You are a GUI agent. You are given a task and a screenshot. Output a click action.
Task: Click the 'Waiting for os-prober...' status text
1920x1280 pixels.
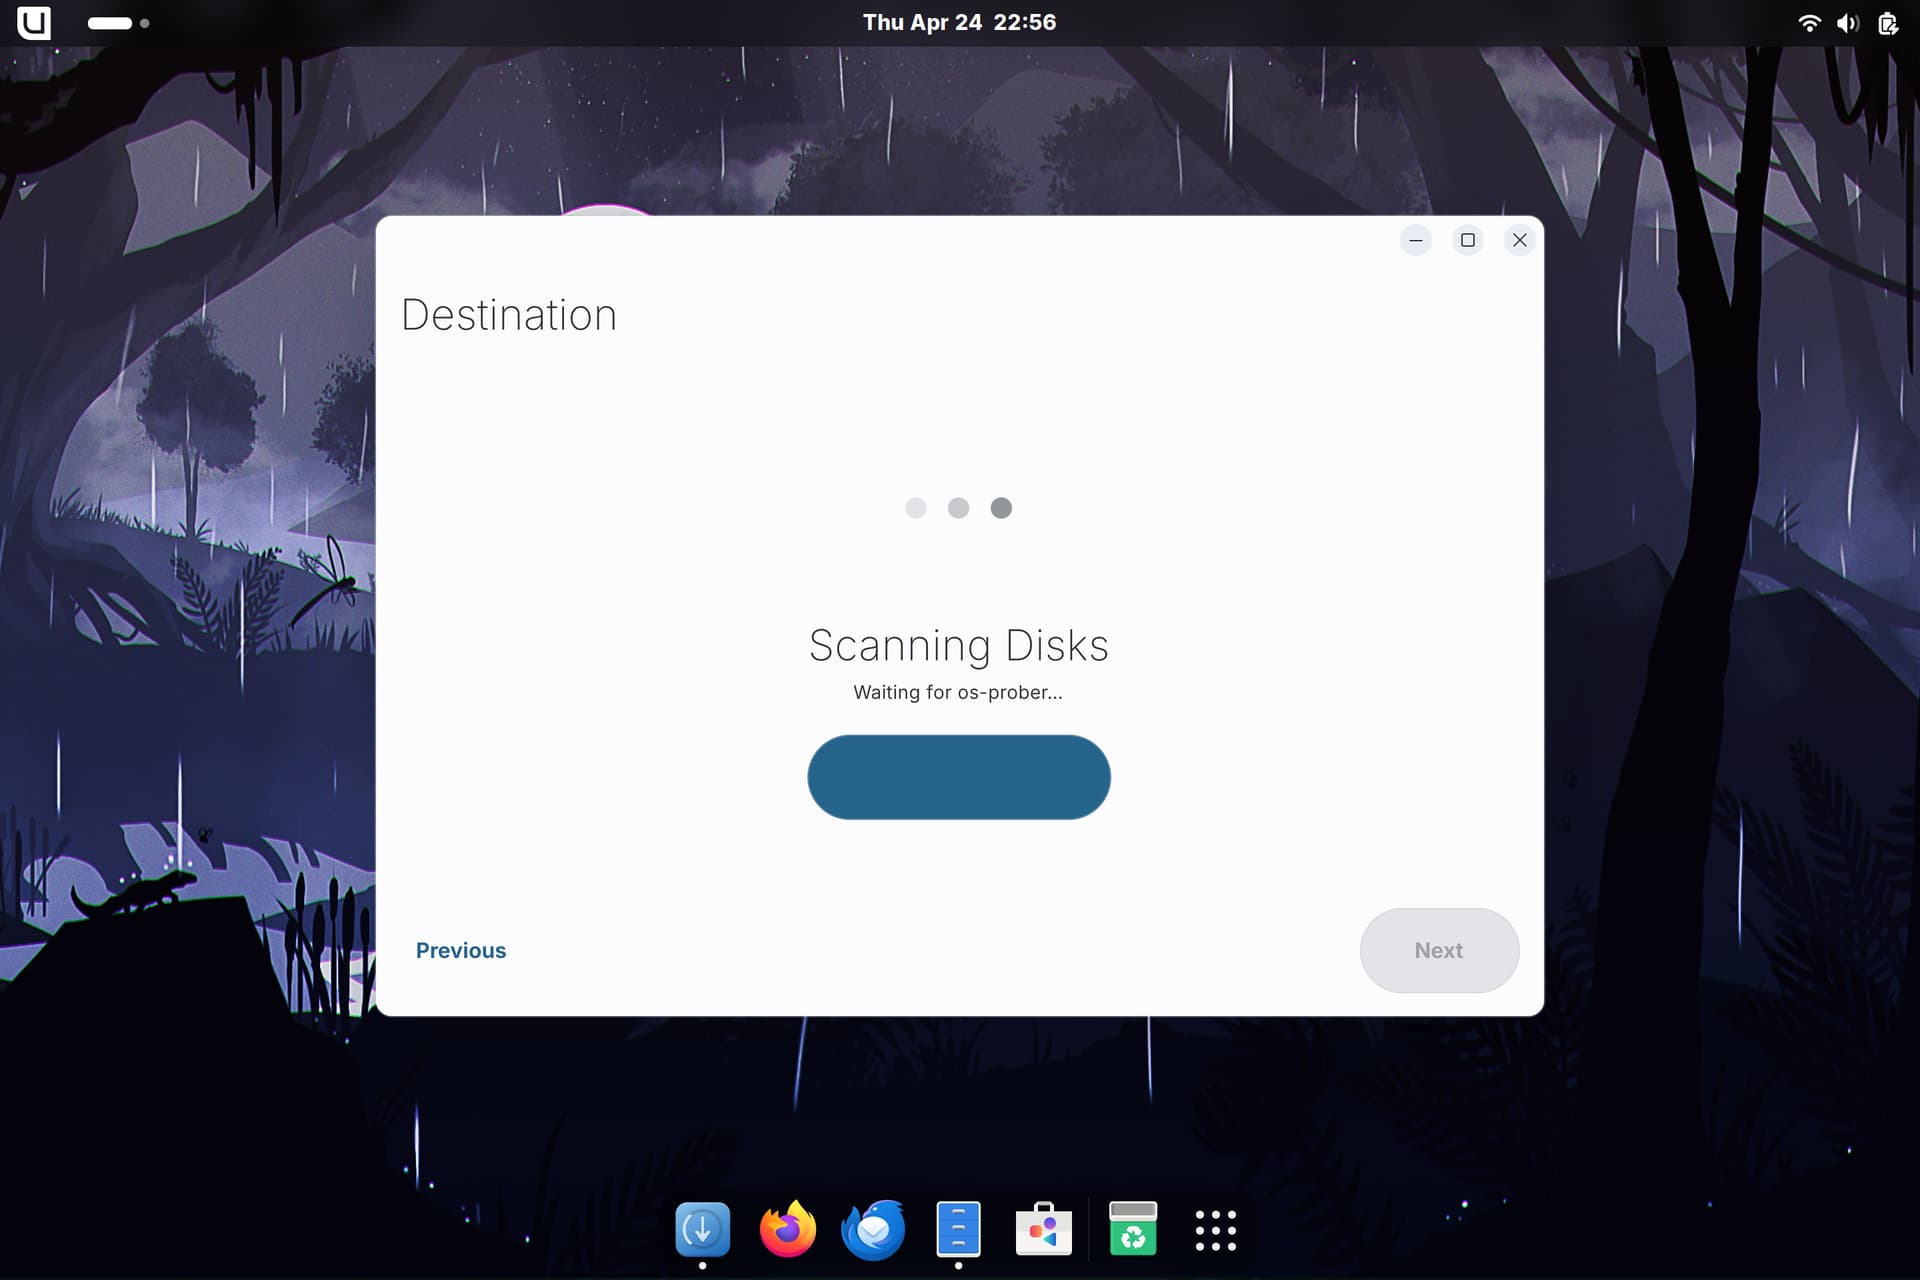(958, 692)
